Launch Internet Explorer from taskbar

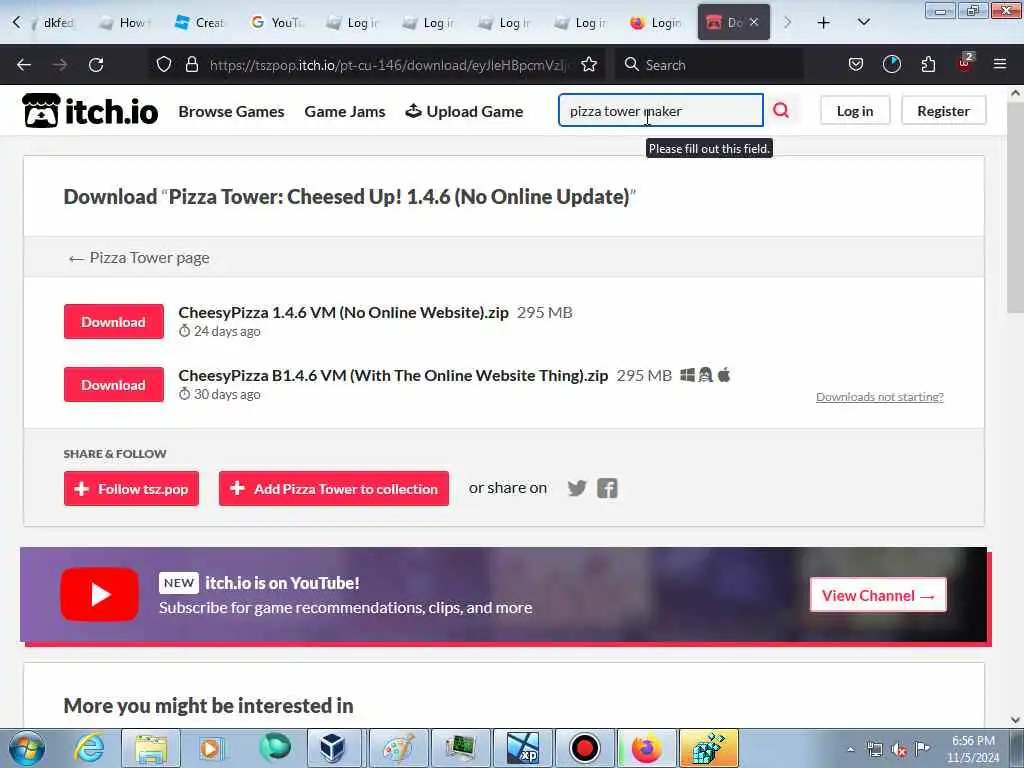[x=88, y=748]
